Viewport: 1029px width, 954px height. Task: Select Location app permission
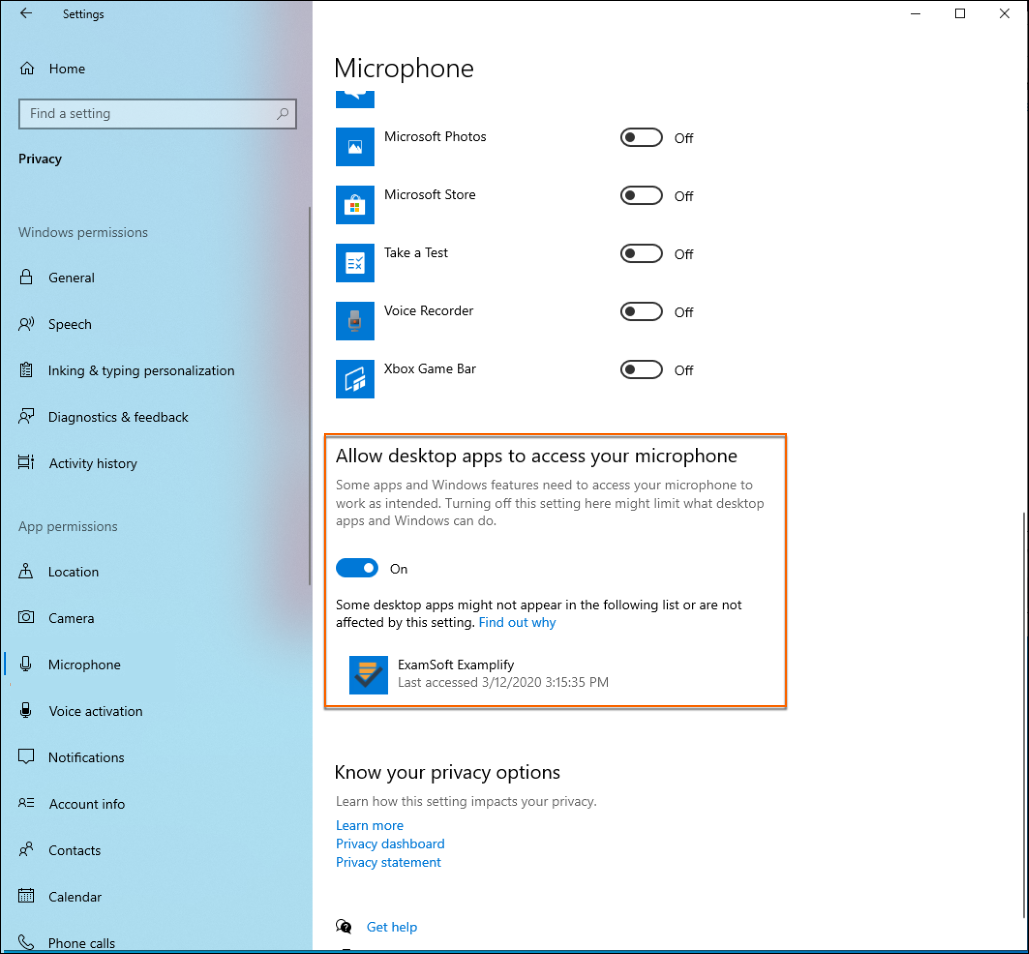coord(74,572)
